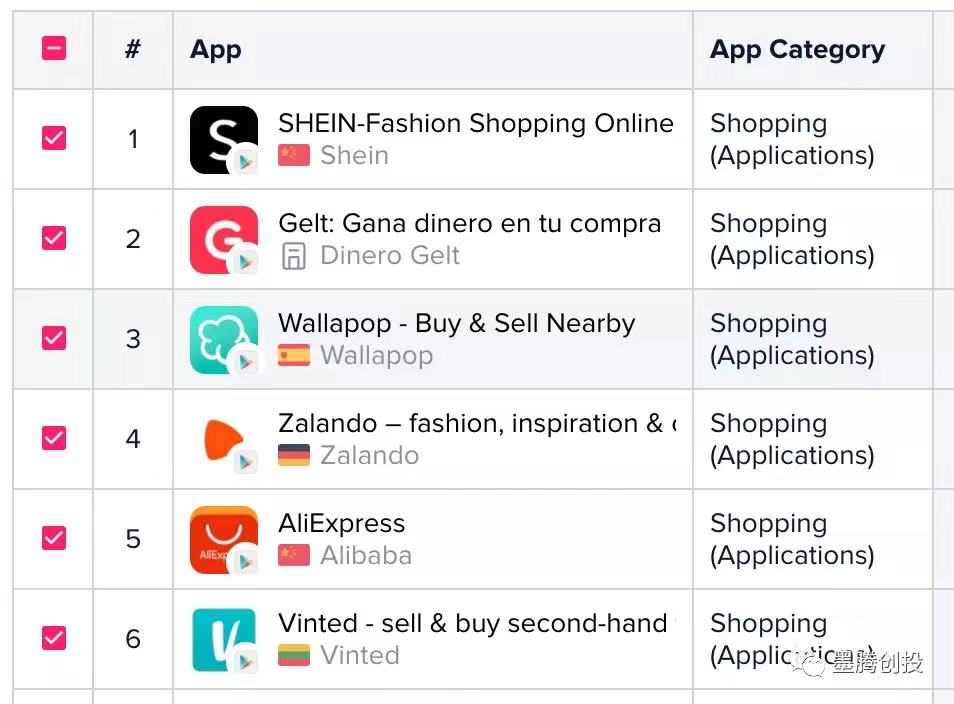Click the Vinted app icon
954x704 pixels.
(x=222, y=639)
